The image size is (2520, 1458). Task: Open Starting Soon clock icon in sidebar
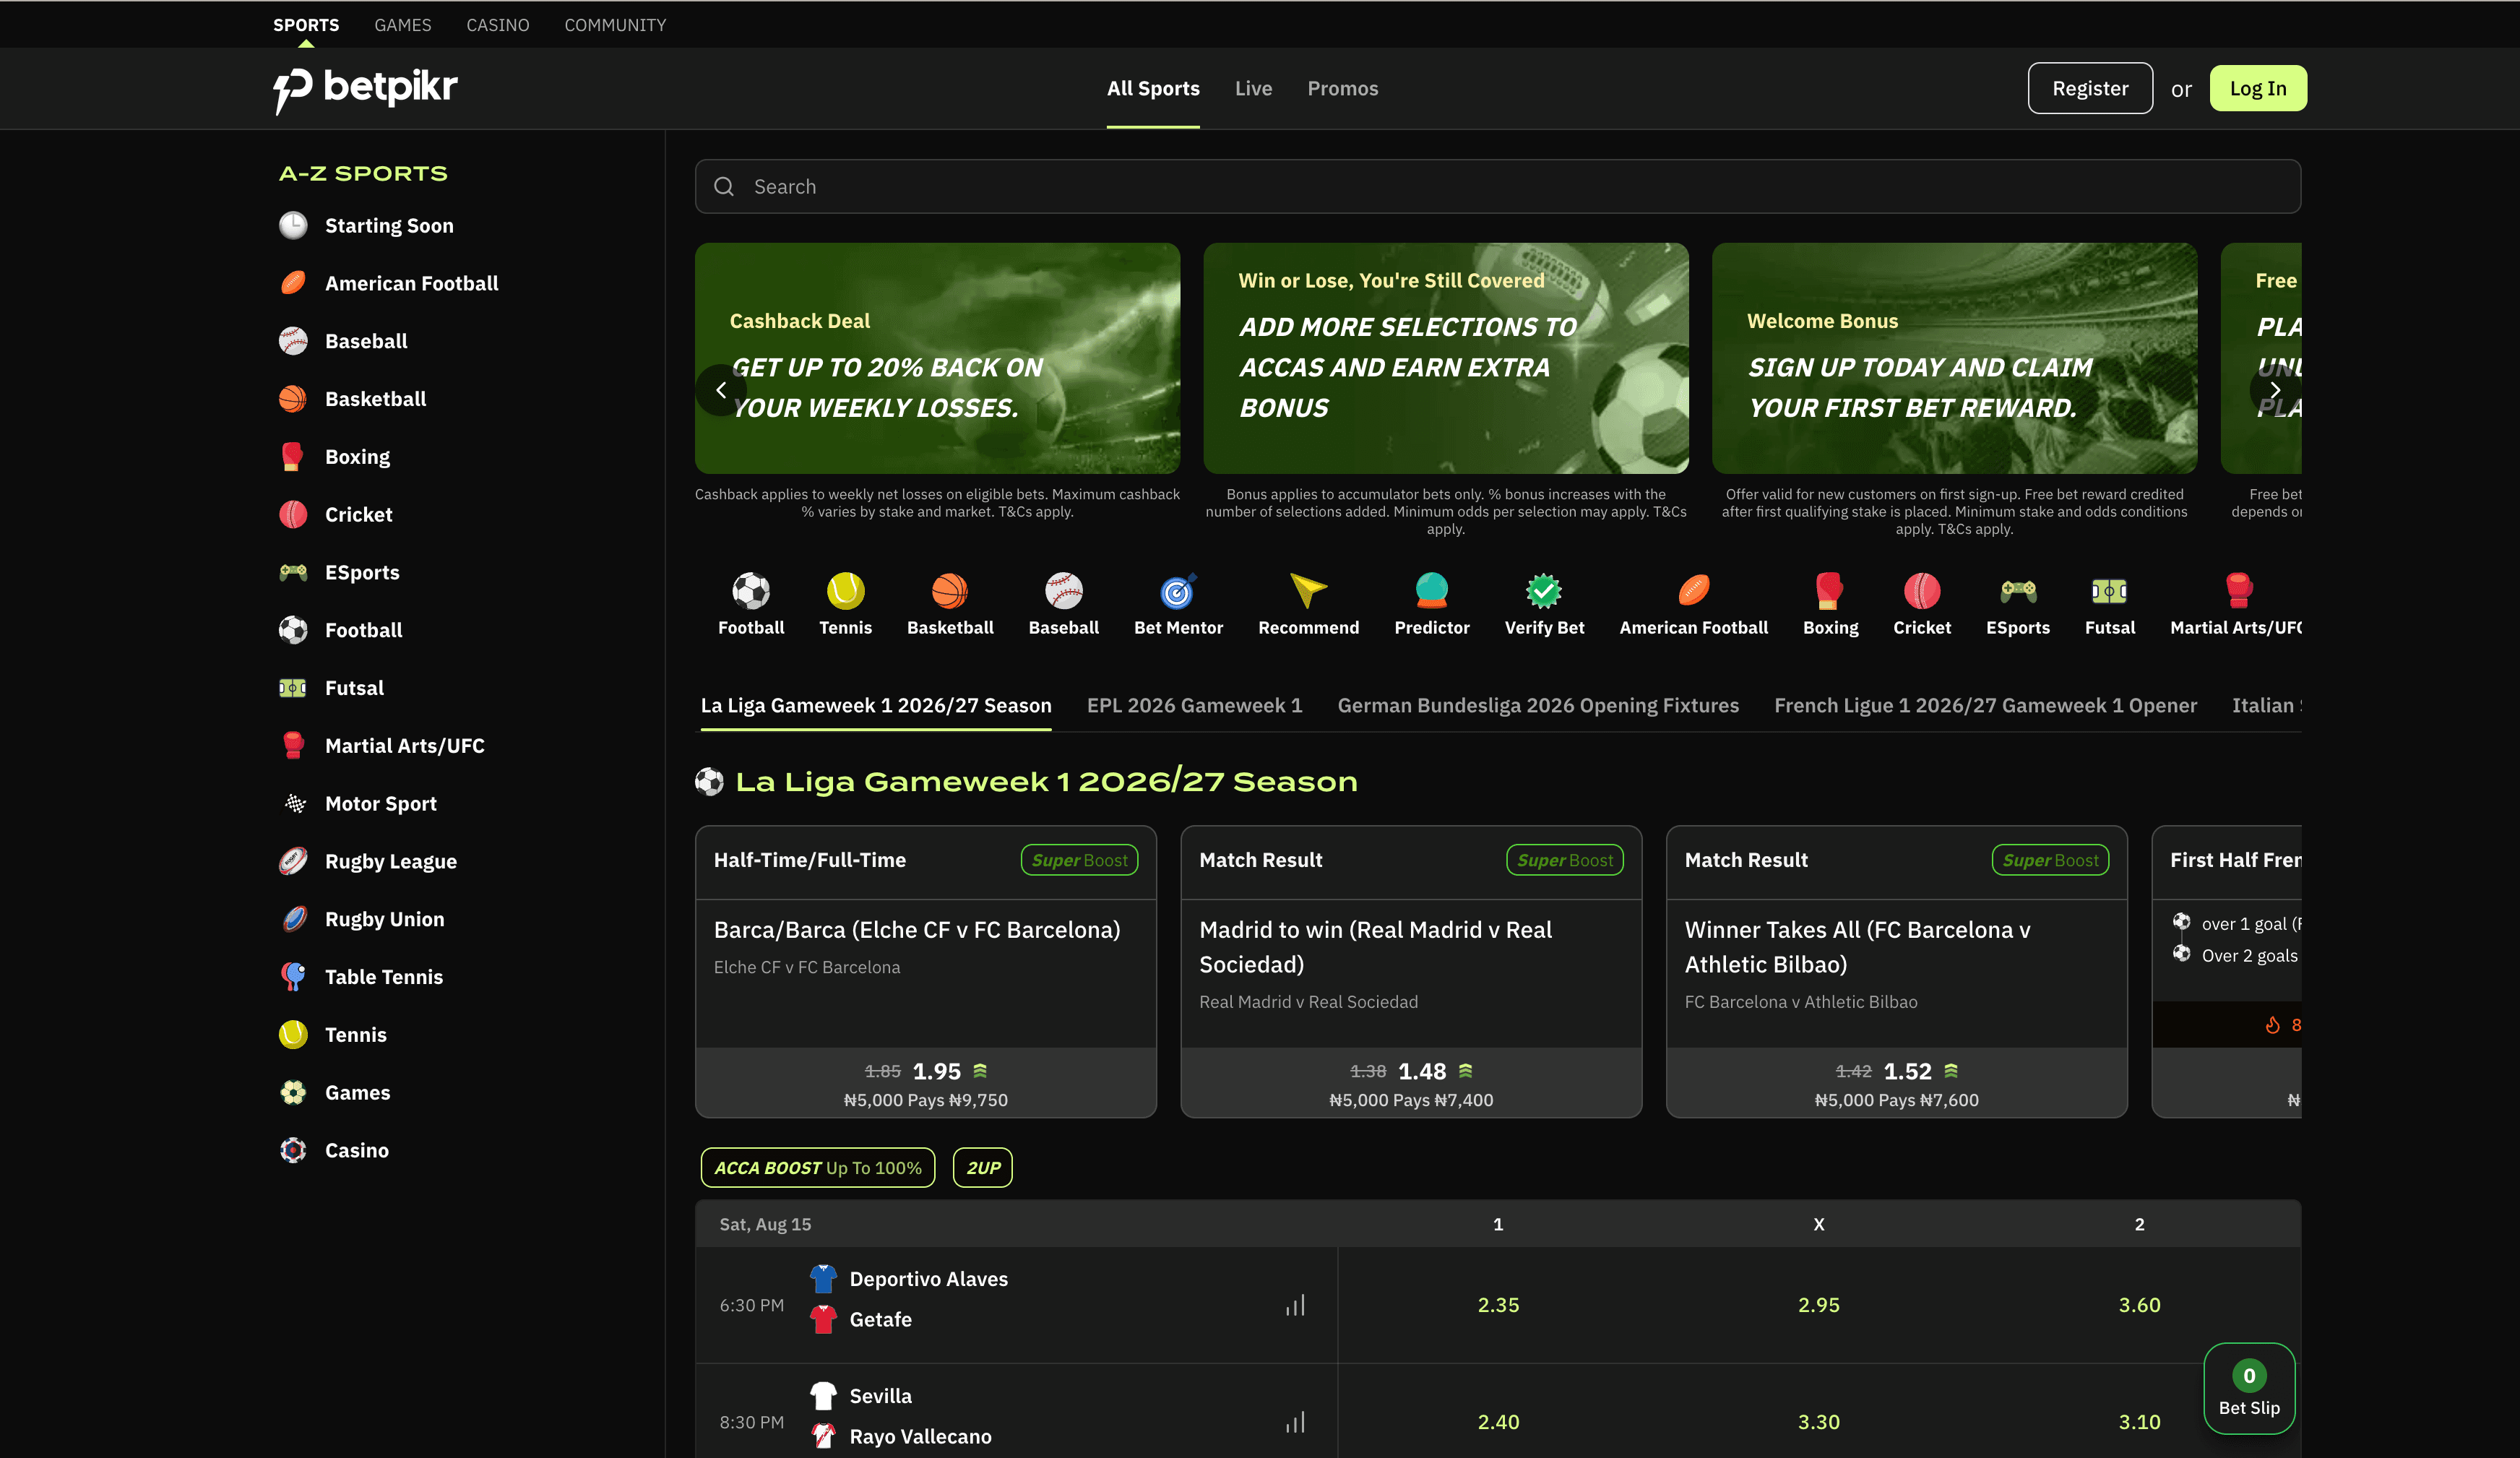(x=293, y=225)
